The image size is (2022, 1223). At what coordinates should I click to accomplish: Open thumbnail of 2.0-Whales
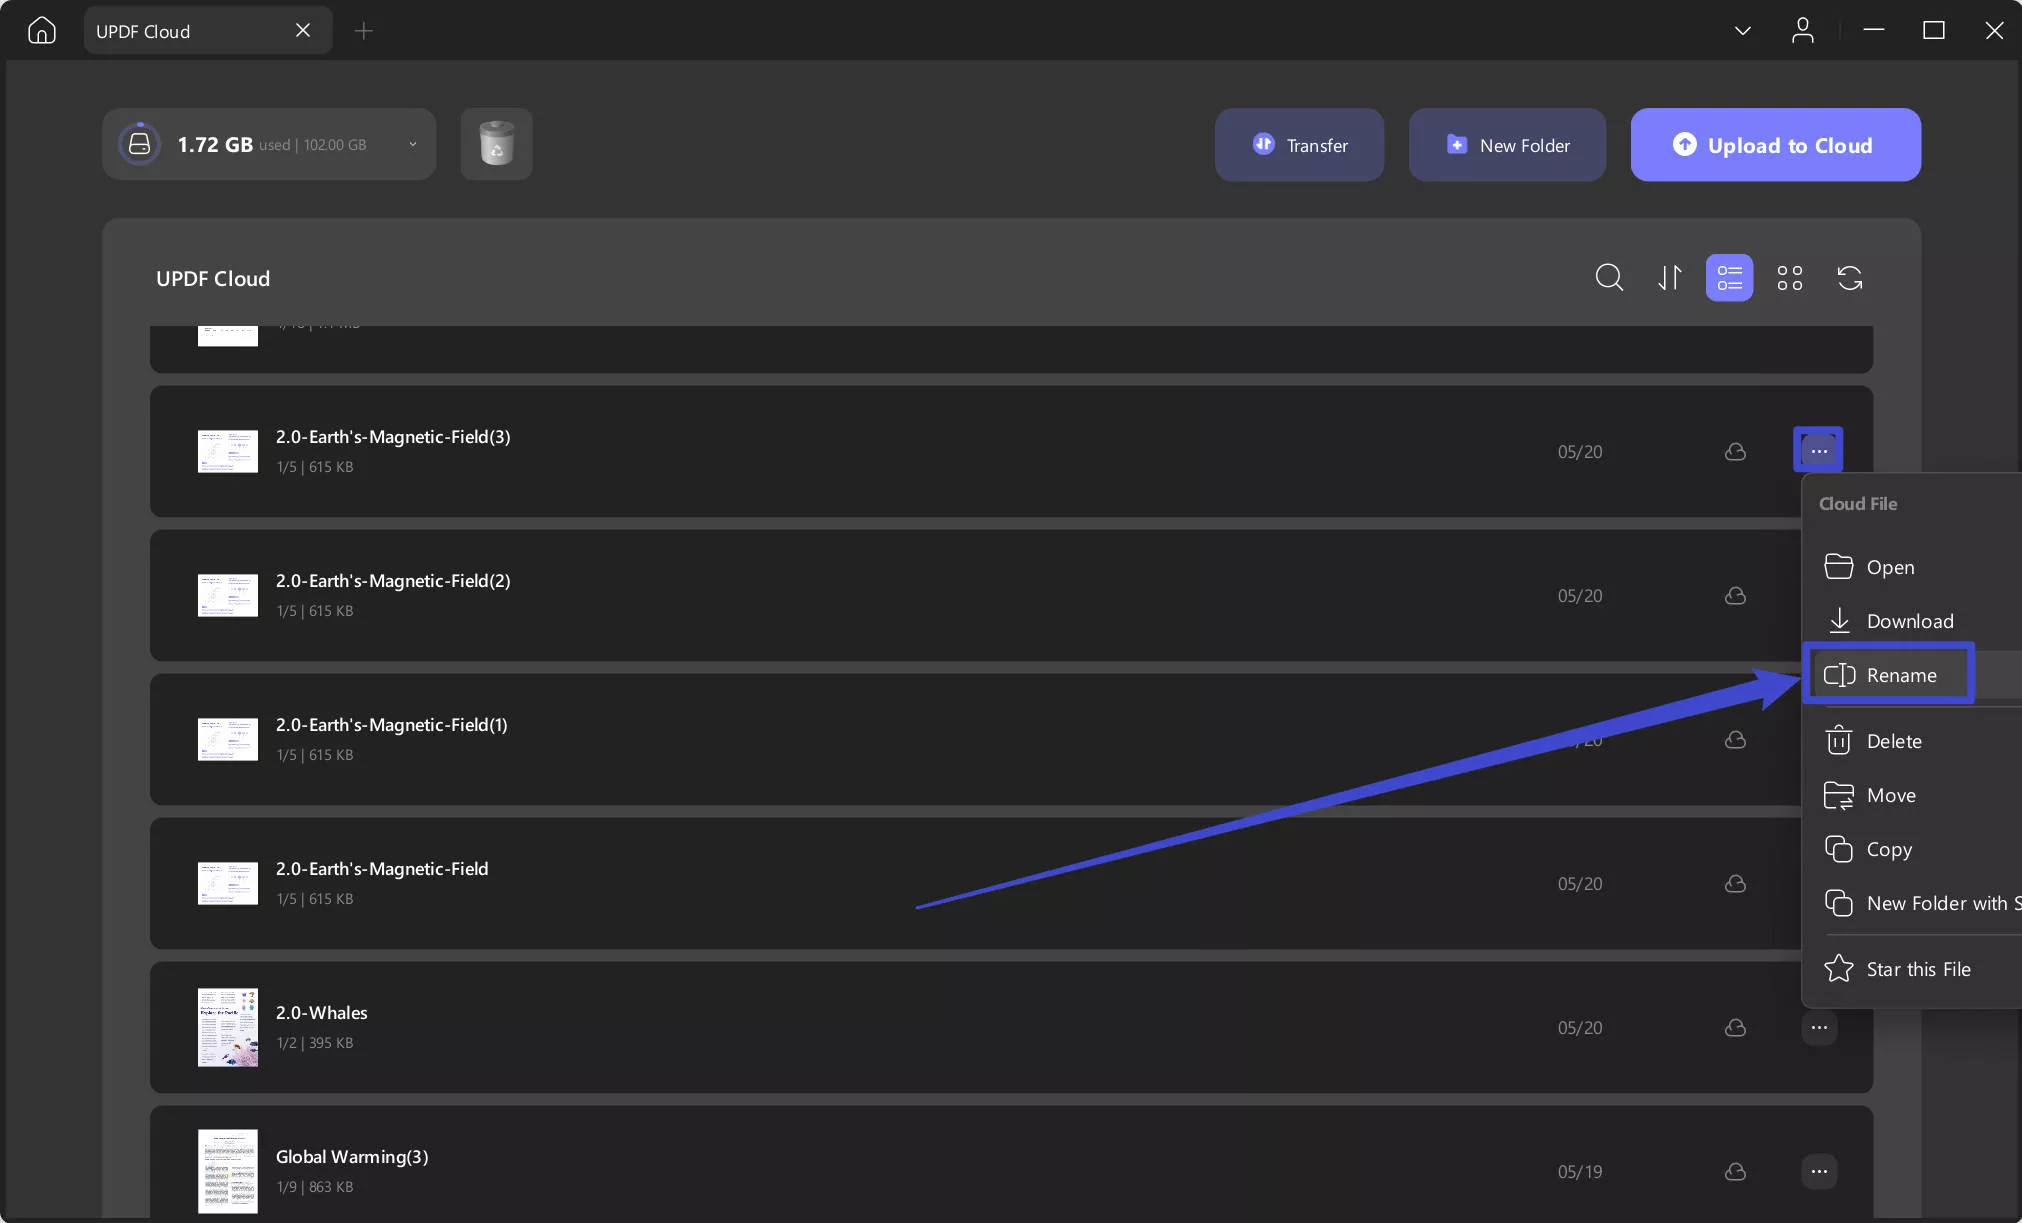click(228, 1028)
